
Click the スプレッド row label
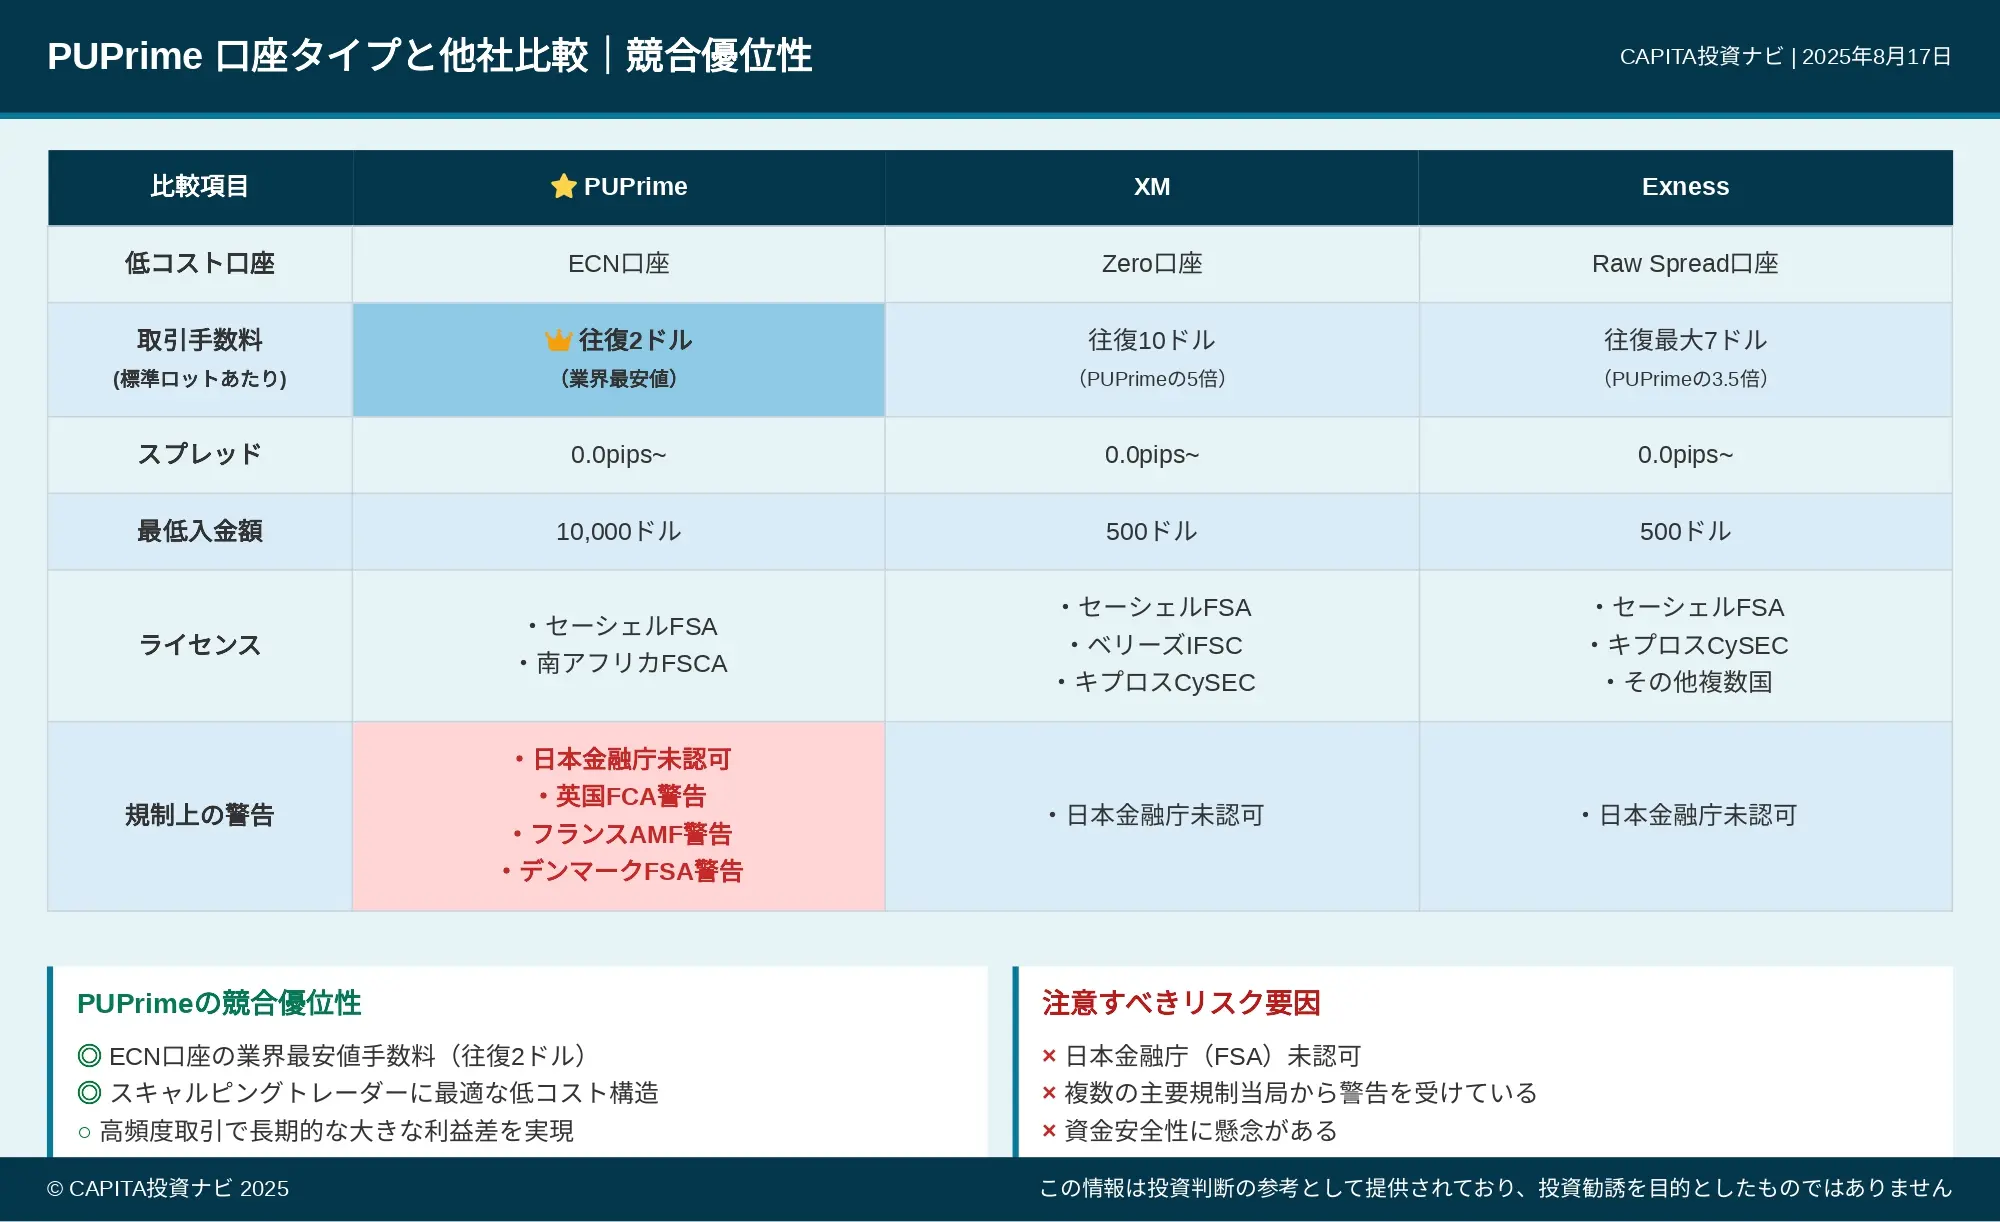pyautogui.click(x=200, y=455)
